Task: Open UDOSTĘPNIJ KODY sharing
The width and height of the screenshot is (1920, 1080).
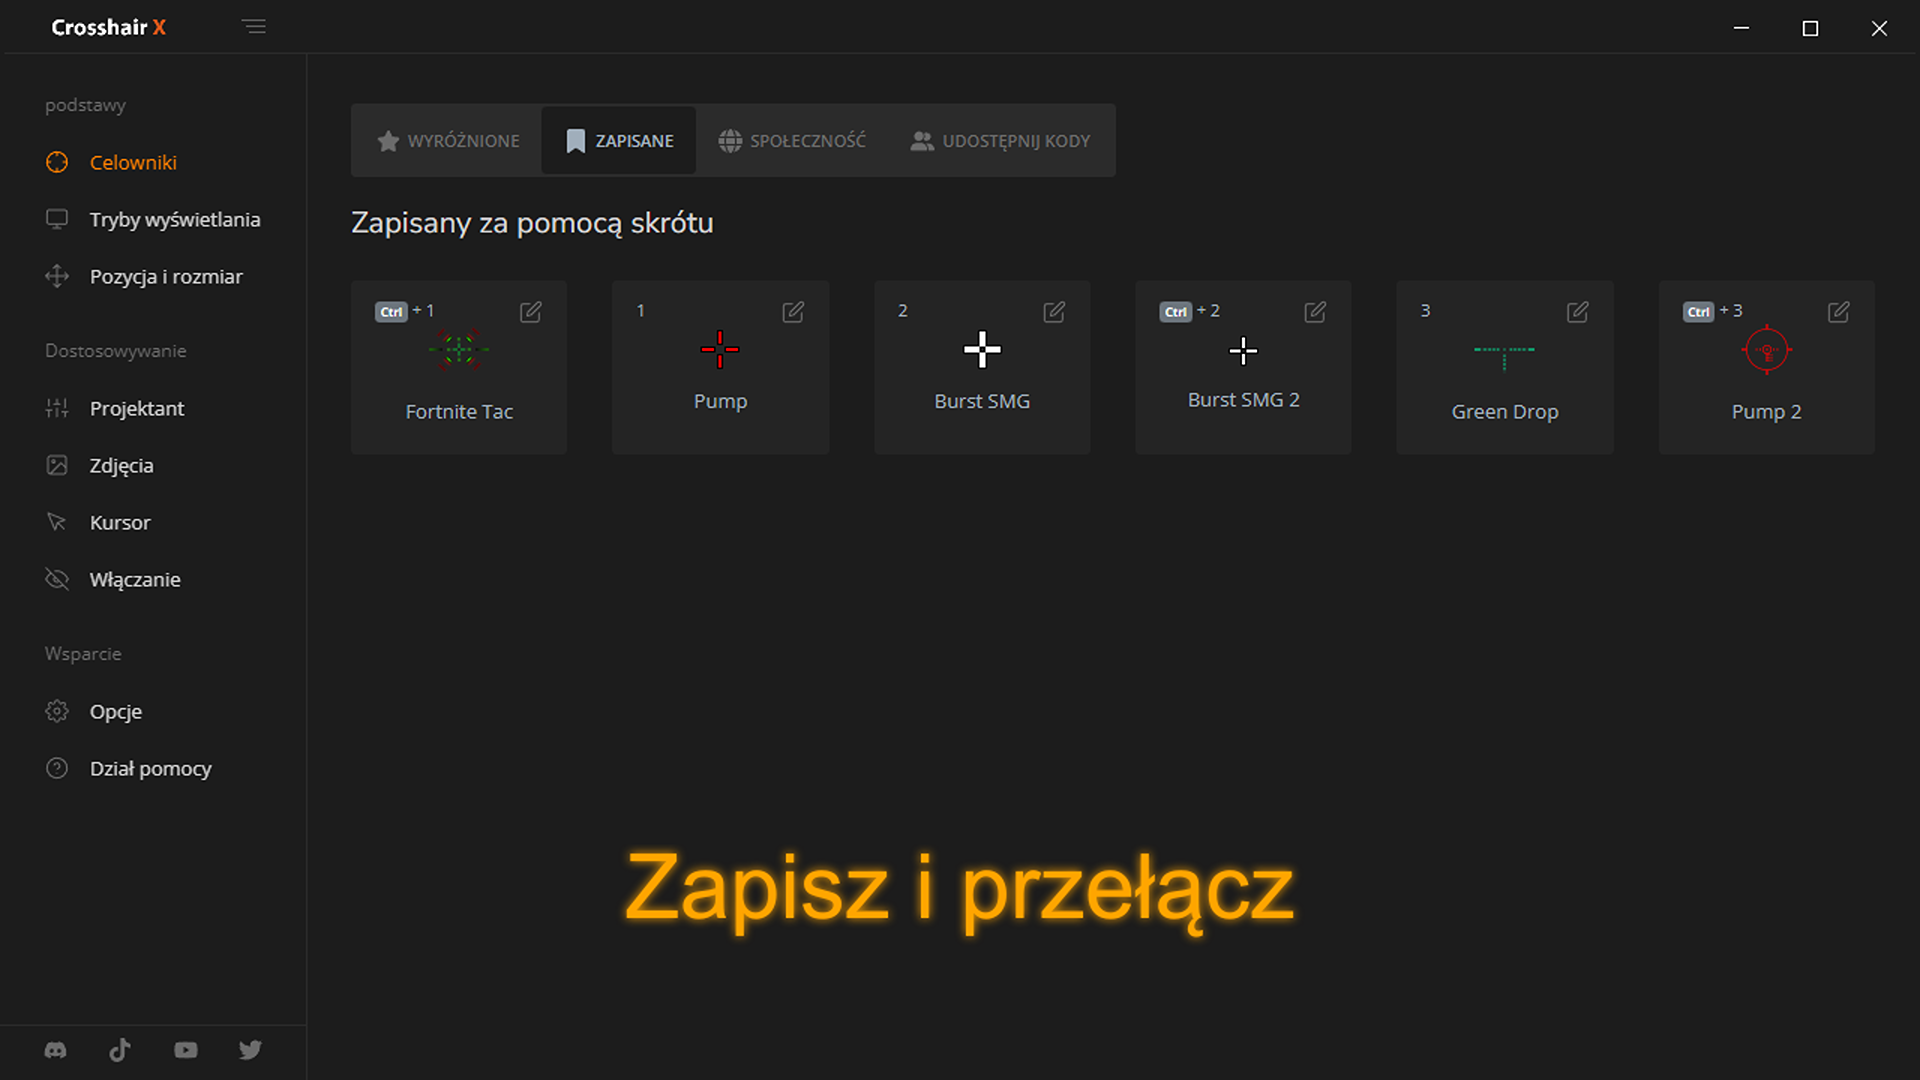Action: (x=999, y=140)
